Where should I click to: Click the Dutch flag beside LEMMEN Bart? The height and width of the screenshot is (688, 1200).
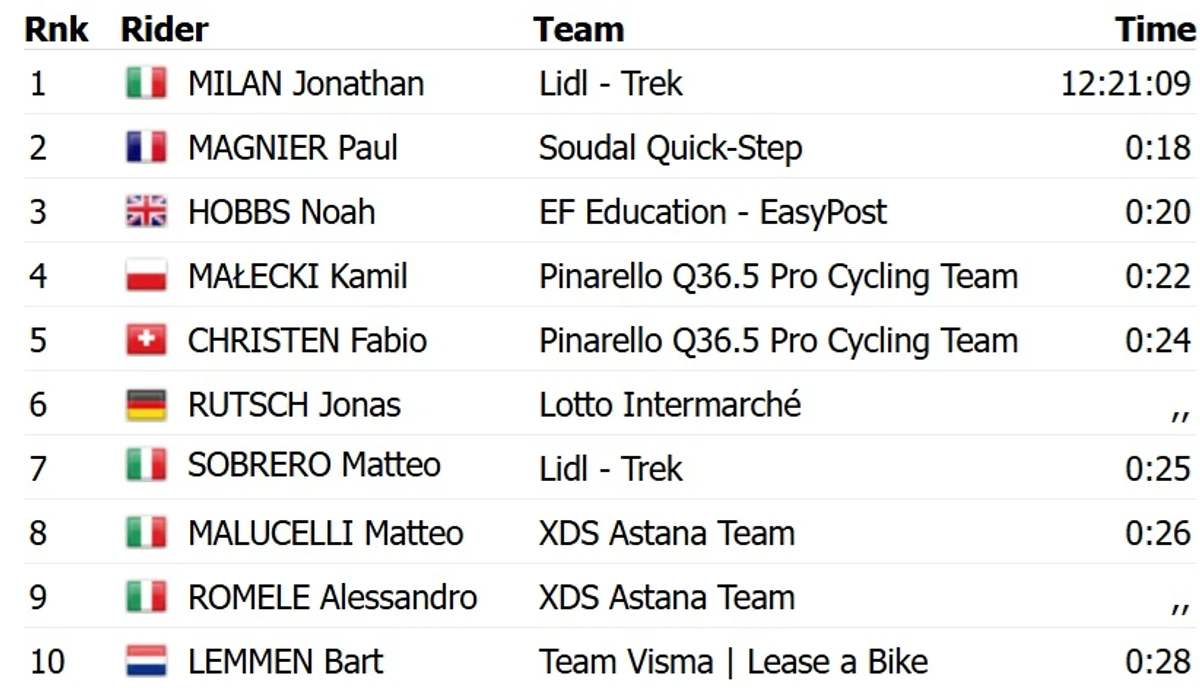146,662
